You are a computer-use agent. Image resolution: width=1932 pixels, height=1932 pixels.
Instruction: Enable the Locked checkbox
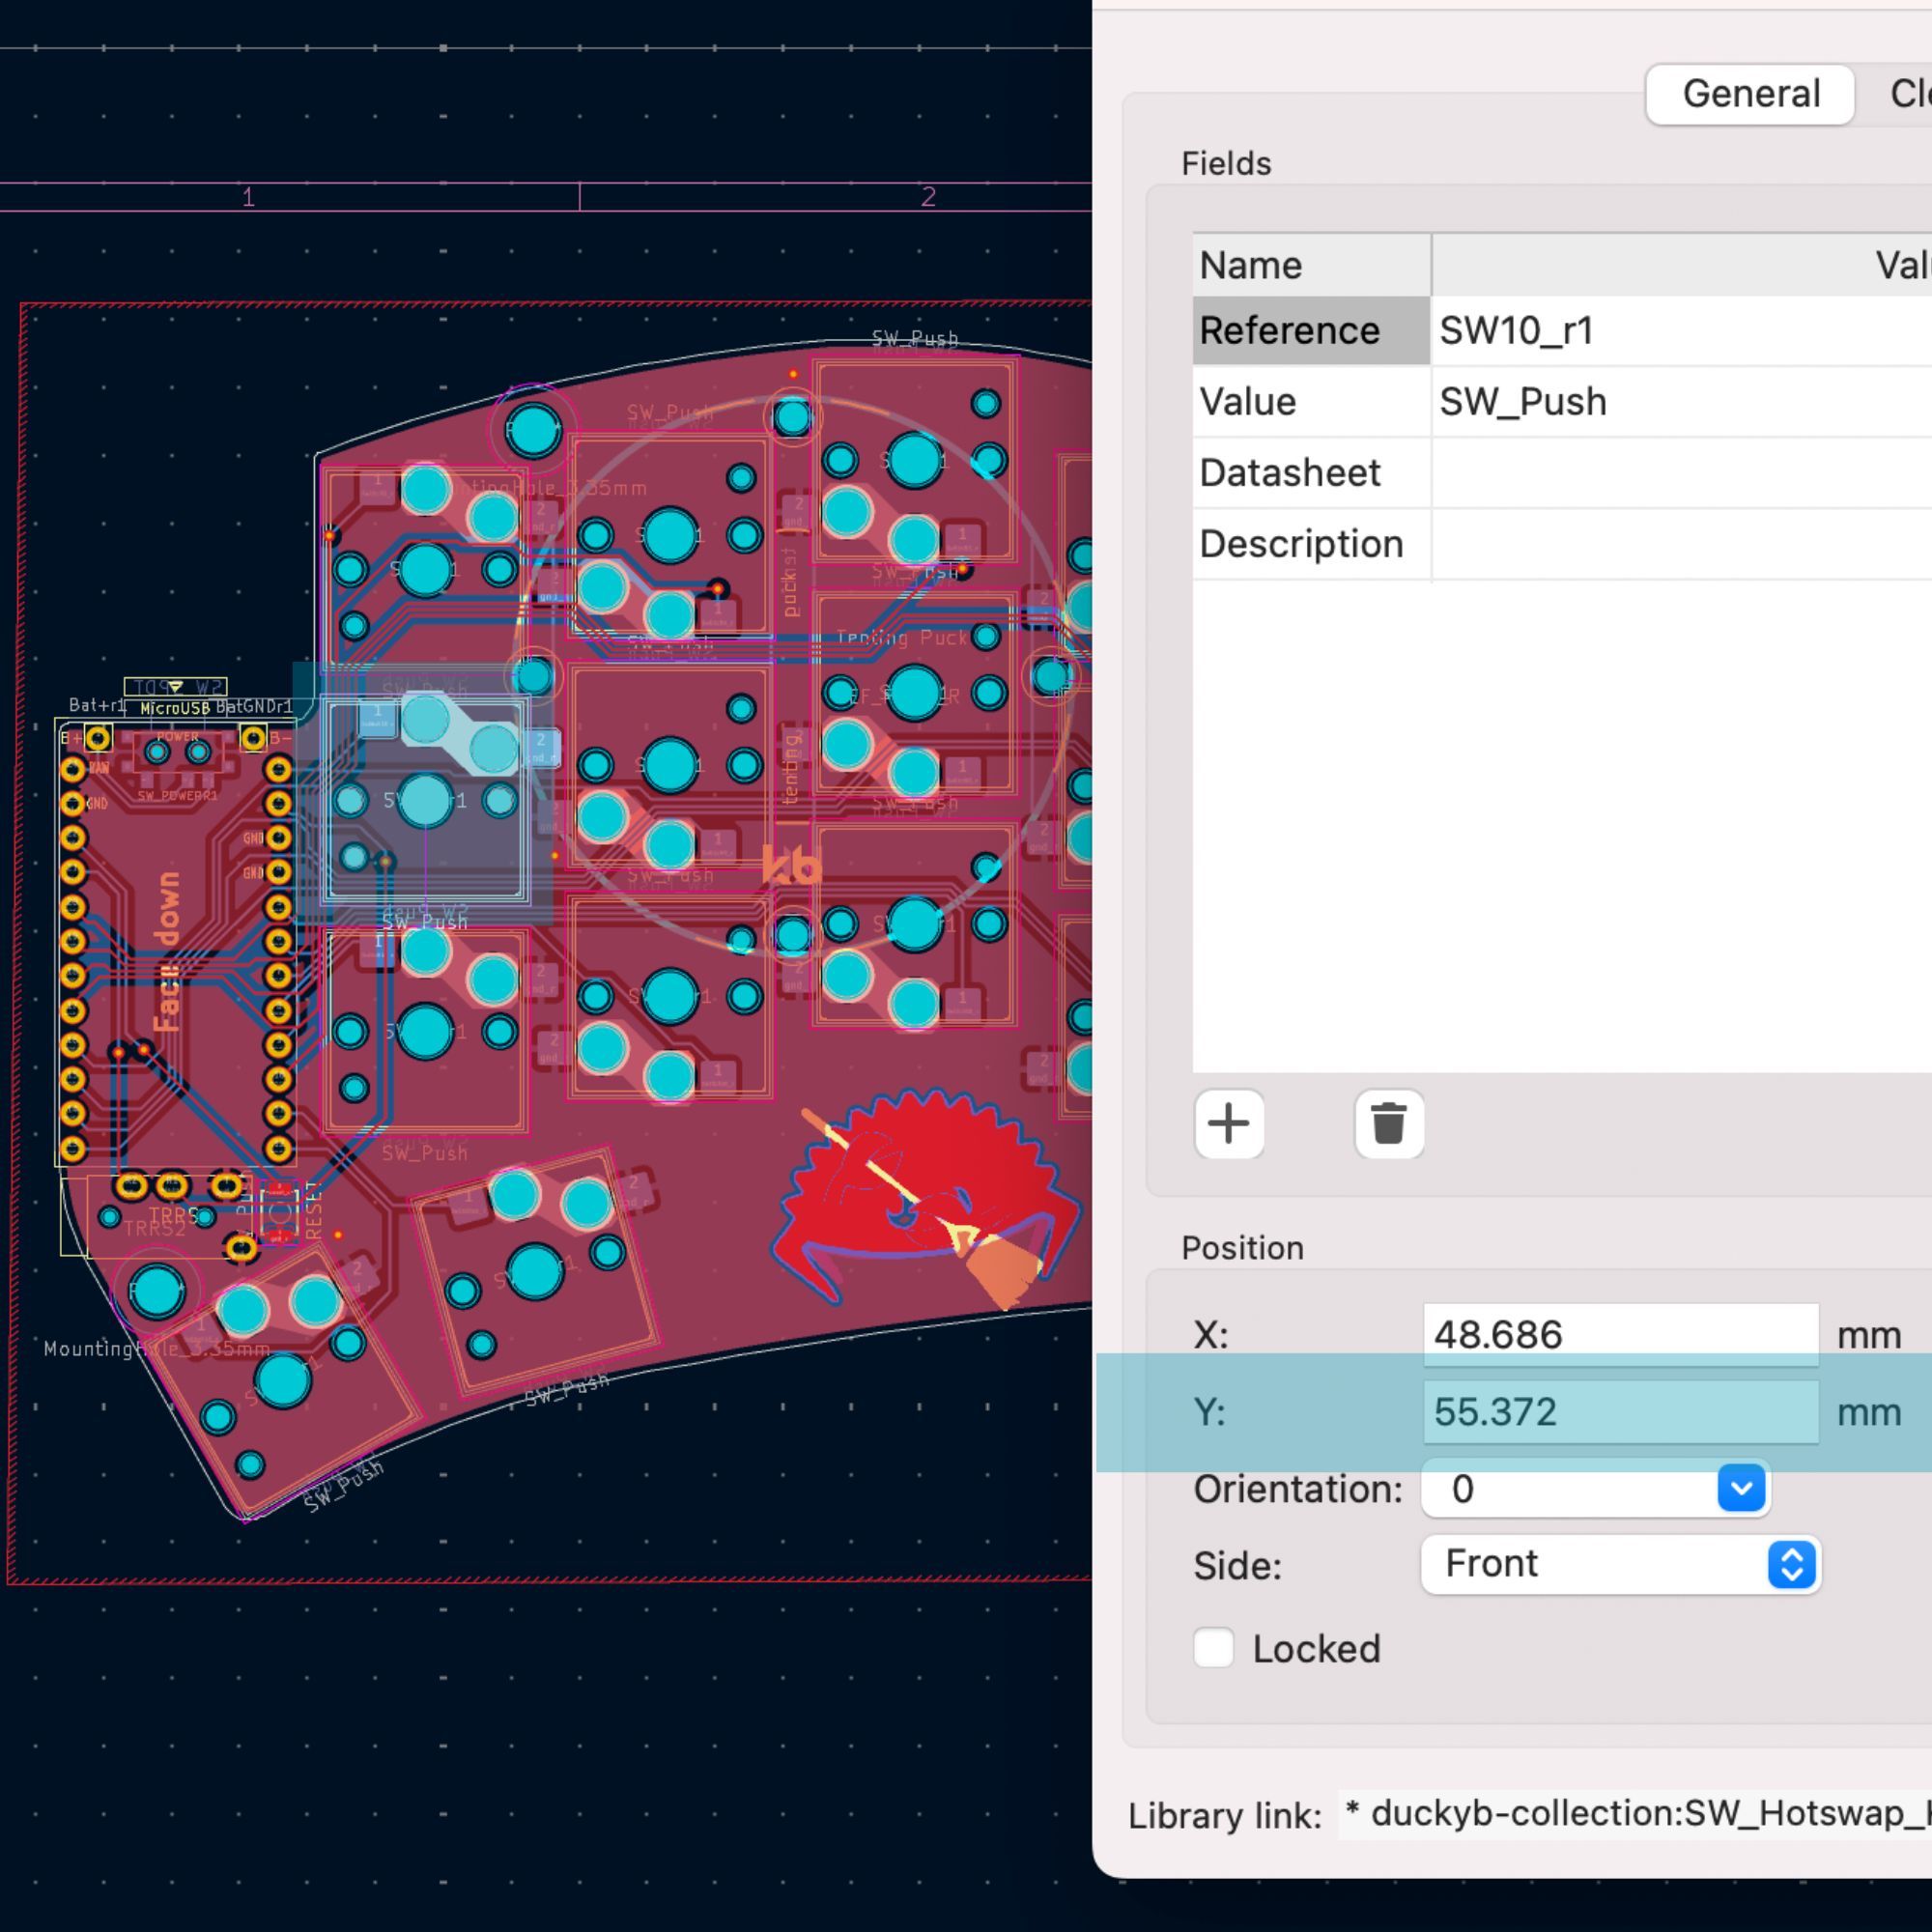1213,1649
